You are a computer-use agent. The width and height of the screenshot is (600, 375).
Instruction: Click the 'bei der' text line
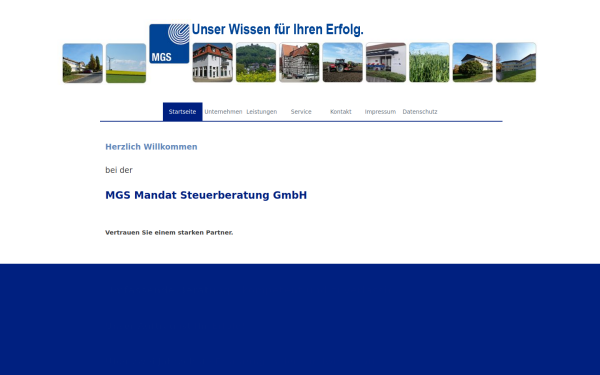[119, 170]
